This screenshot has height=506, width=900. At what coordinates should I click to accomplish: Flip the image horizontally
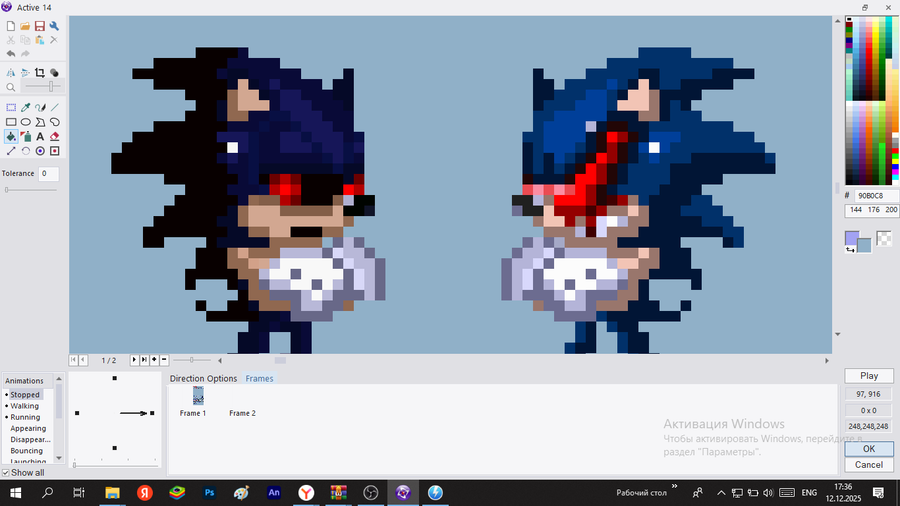[x=11, y=73]
